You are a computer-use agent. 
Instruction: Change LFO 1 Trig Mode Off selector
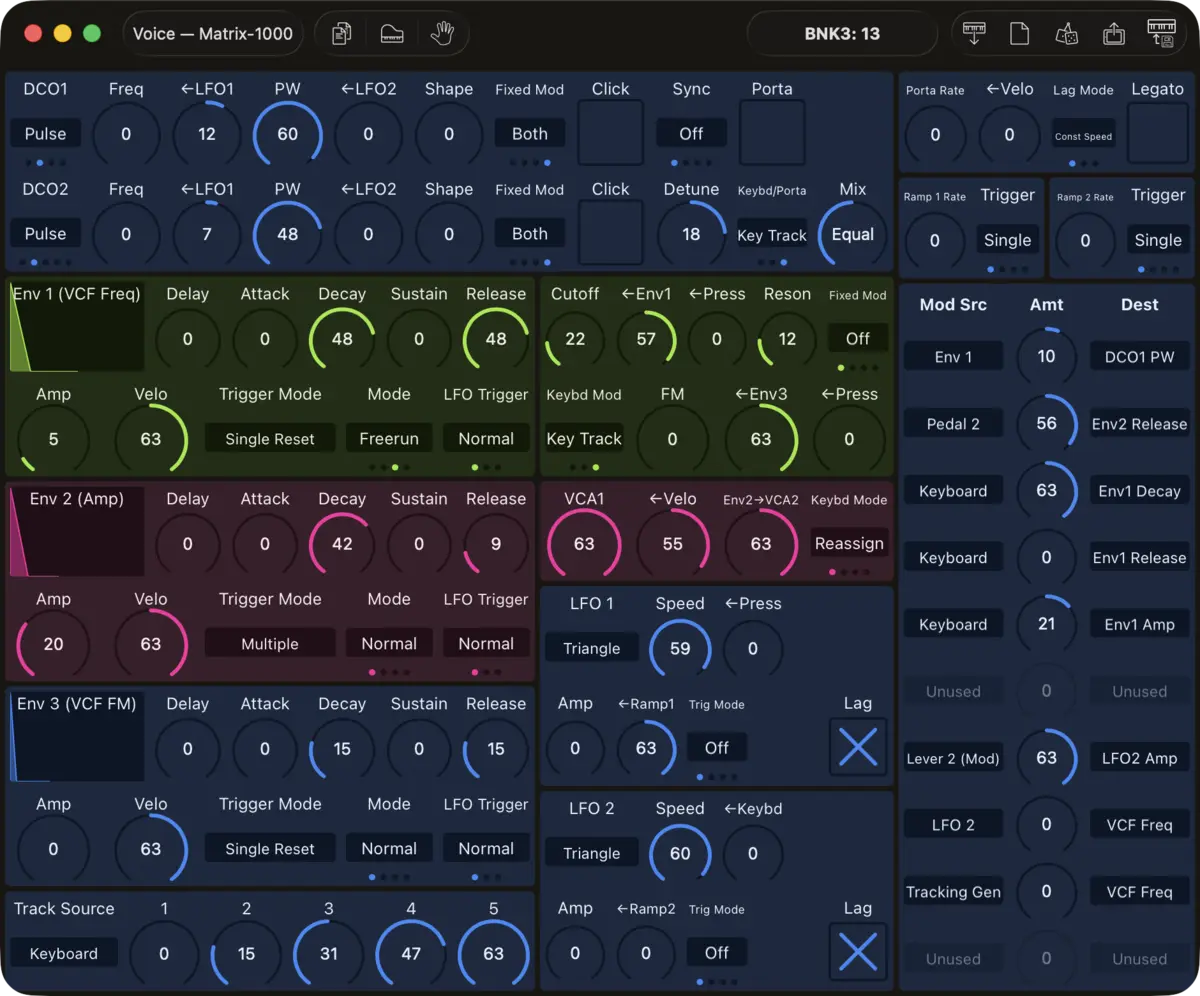click(717, 747)
